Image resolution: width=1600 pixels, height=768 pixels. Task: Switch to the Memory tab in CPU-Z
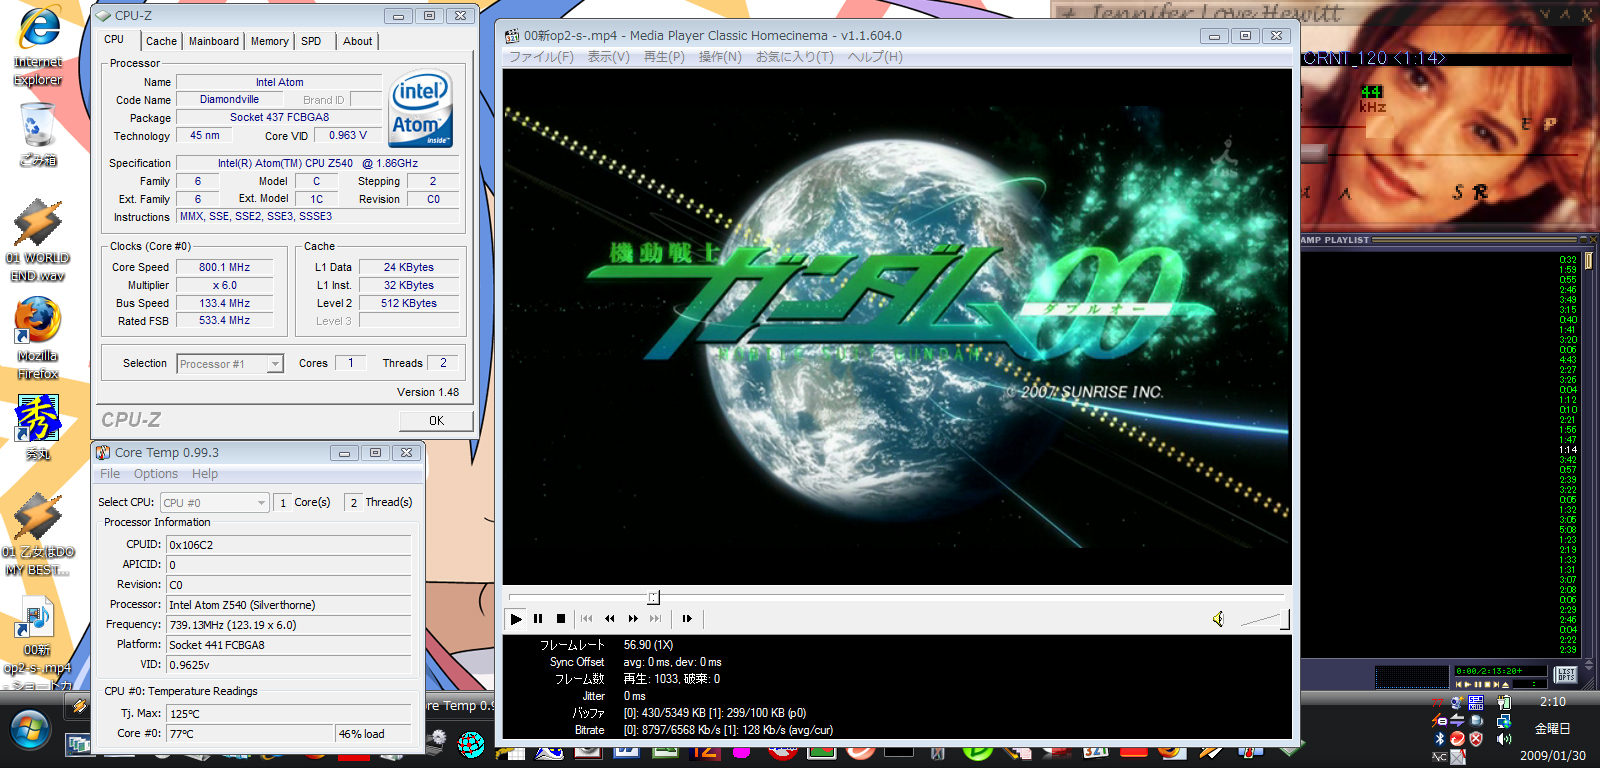click(269, 41)
